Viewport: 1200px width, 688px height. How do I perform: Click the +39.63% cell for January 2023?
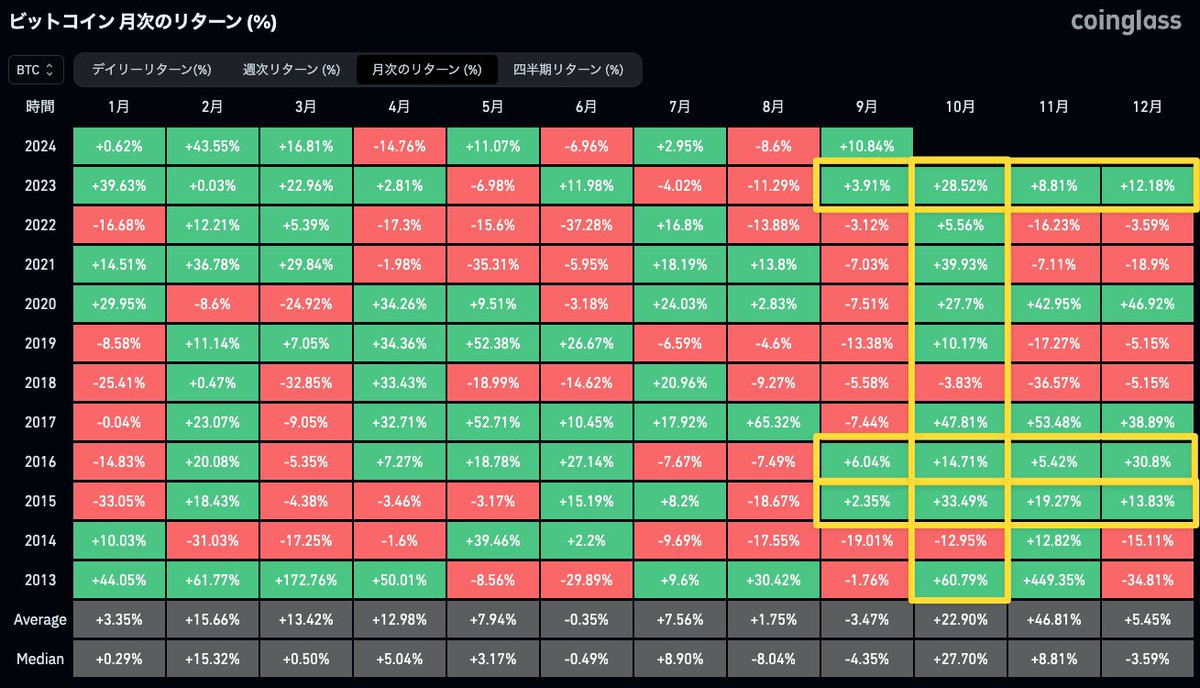119,185
